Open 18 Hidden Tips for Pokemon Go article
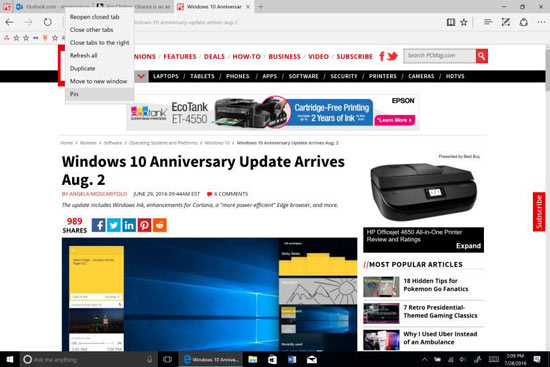Image resolution: width=550 pixels, height=367 pixels. [436, 285]
